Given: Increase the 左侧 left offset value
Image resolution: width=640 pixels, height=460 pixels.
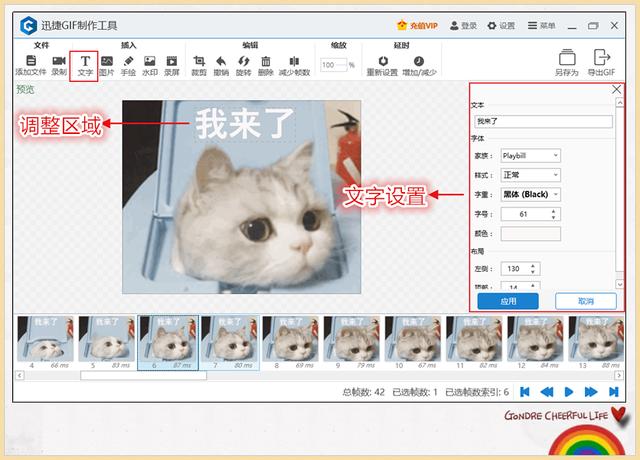Looking at the screenshot, I should 533,266.
